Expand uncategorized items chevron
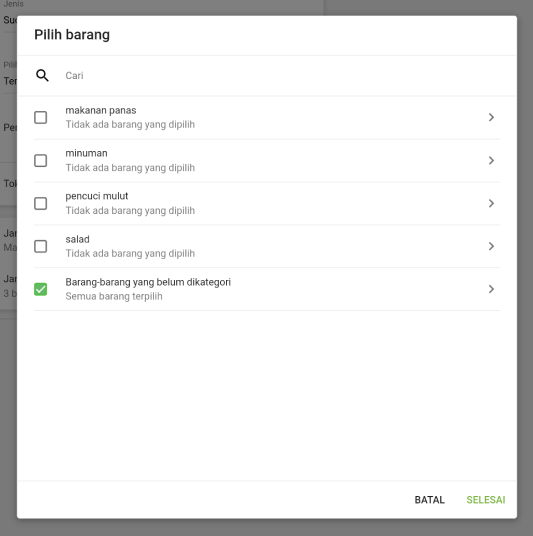This screenshot has height=536, width=533. point(491,290)
